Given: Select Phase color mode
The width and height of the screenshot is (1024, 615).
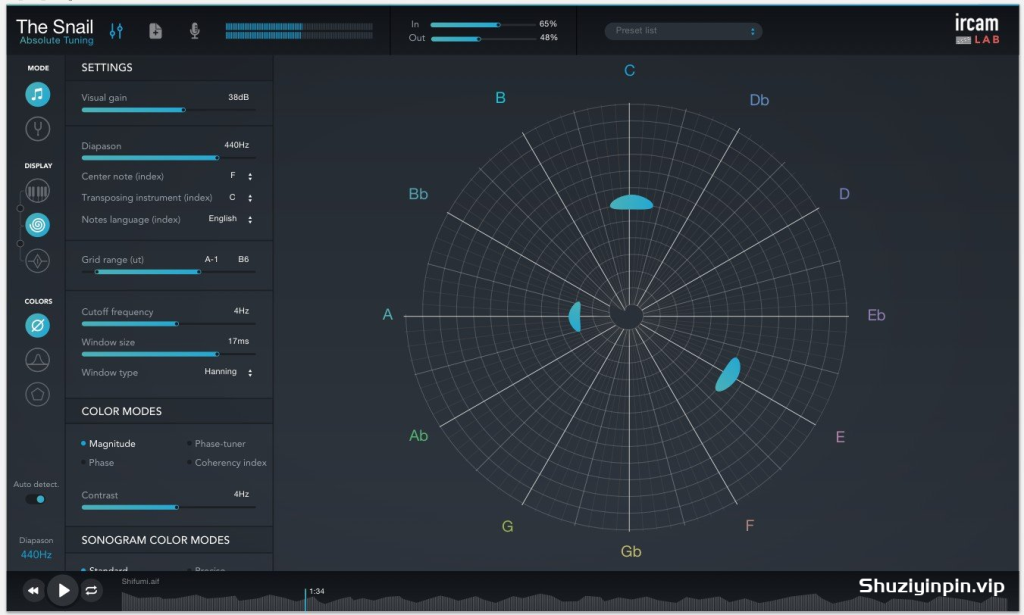Looking at the screenshot, I should click(97, 463).
